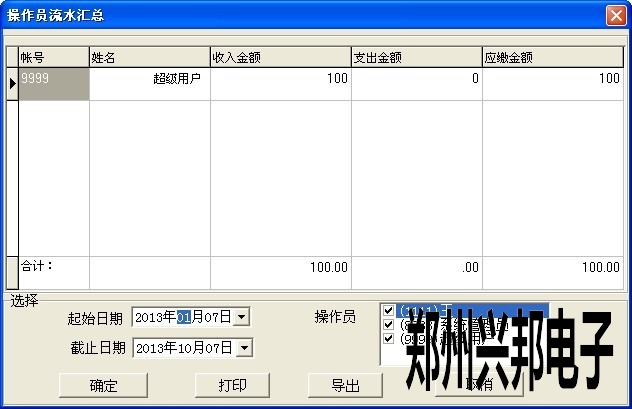Uncheck the (9999) operator checkbox

389,338
